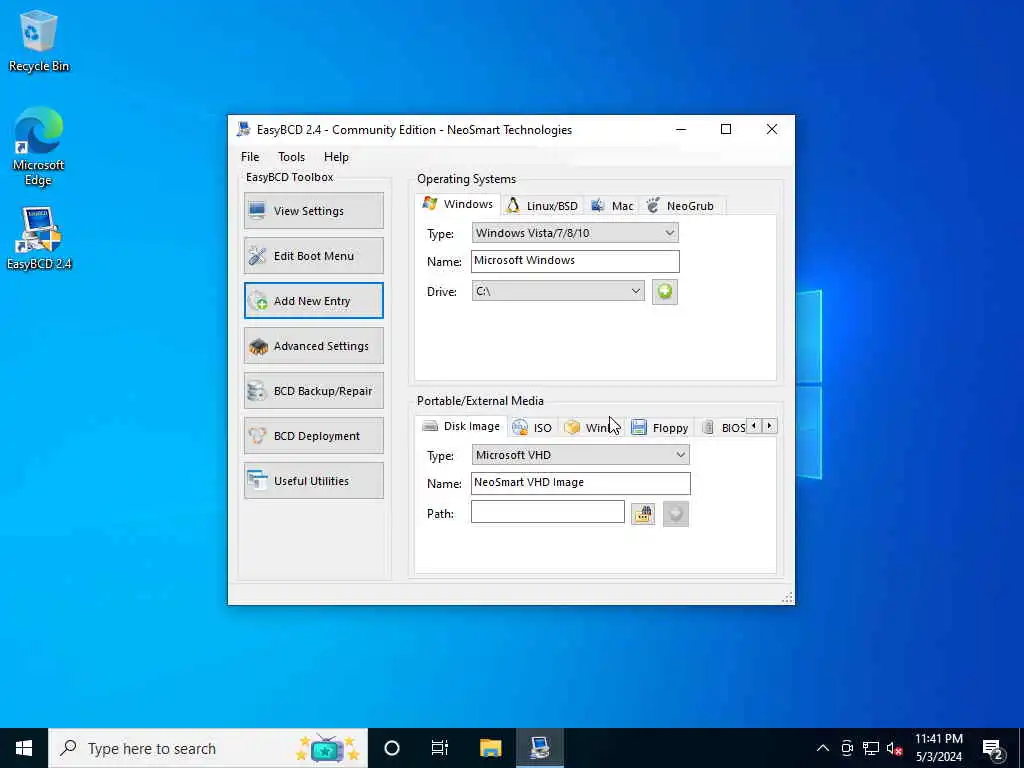The image size is (1024, 768).
Task: Select the ISO tab
Action: [532, 428]
